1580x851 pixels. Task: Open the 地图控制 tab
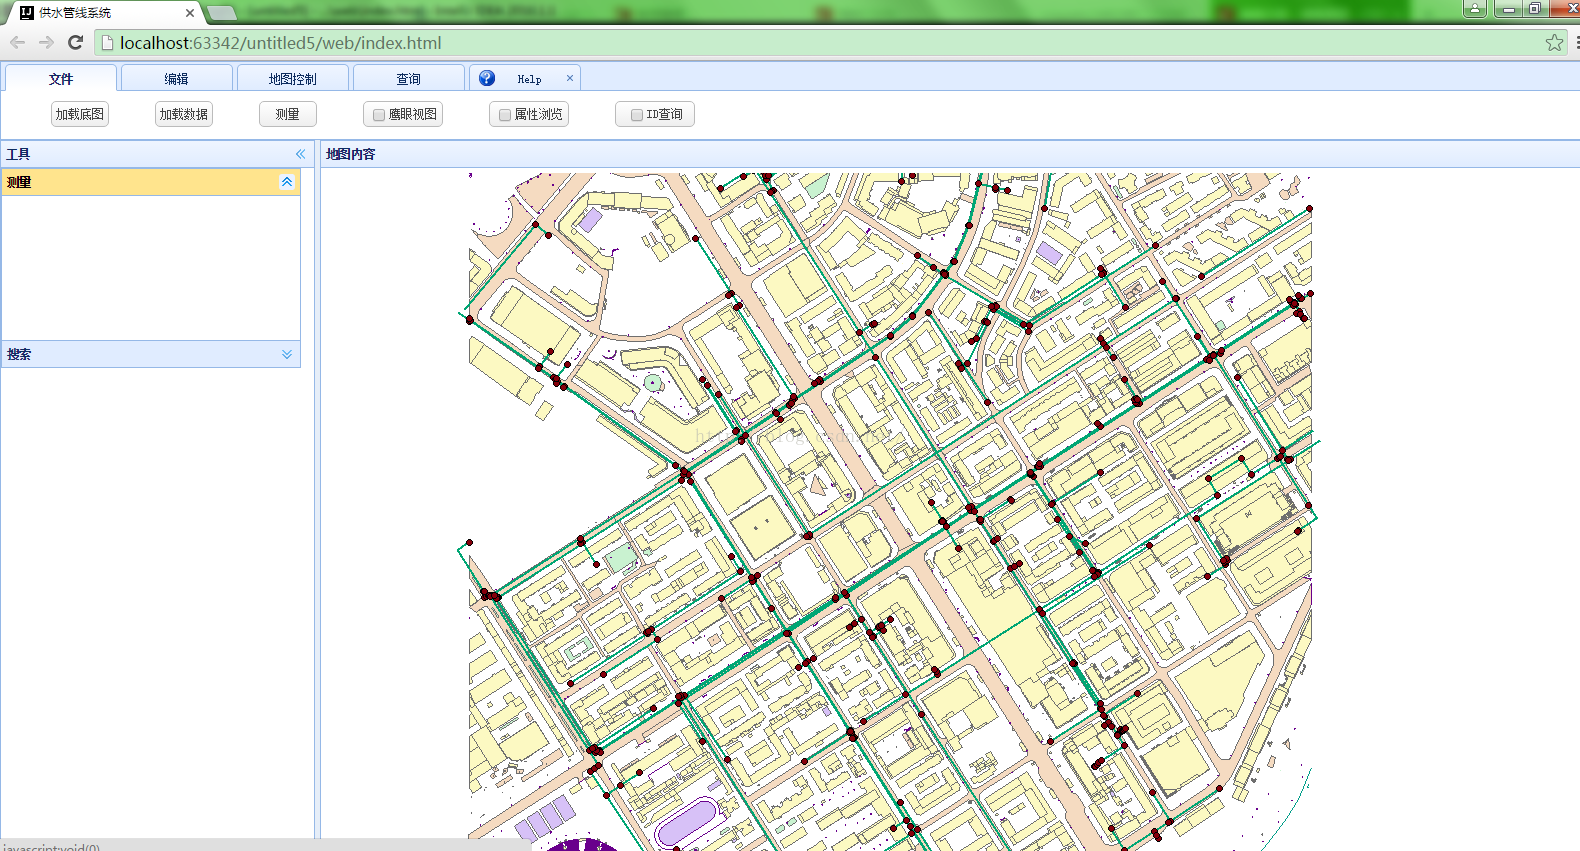click(x=292, y=79)
